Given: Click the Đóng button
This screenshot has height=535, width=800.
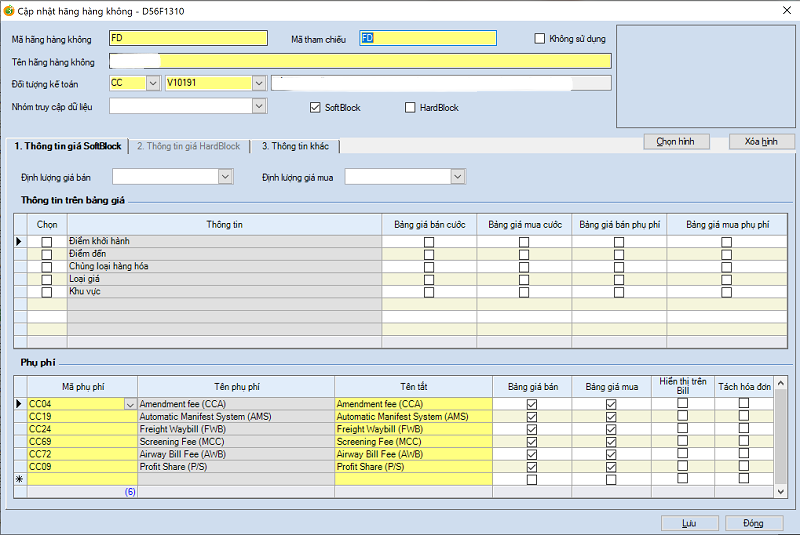Looking at the screenshot, I should pos(753,523).
